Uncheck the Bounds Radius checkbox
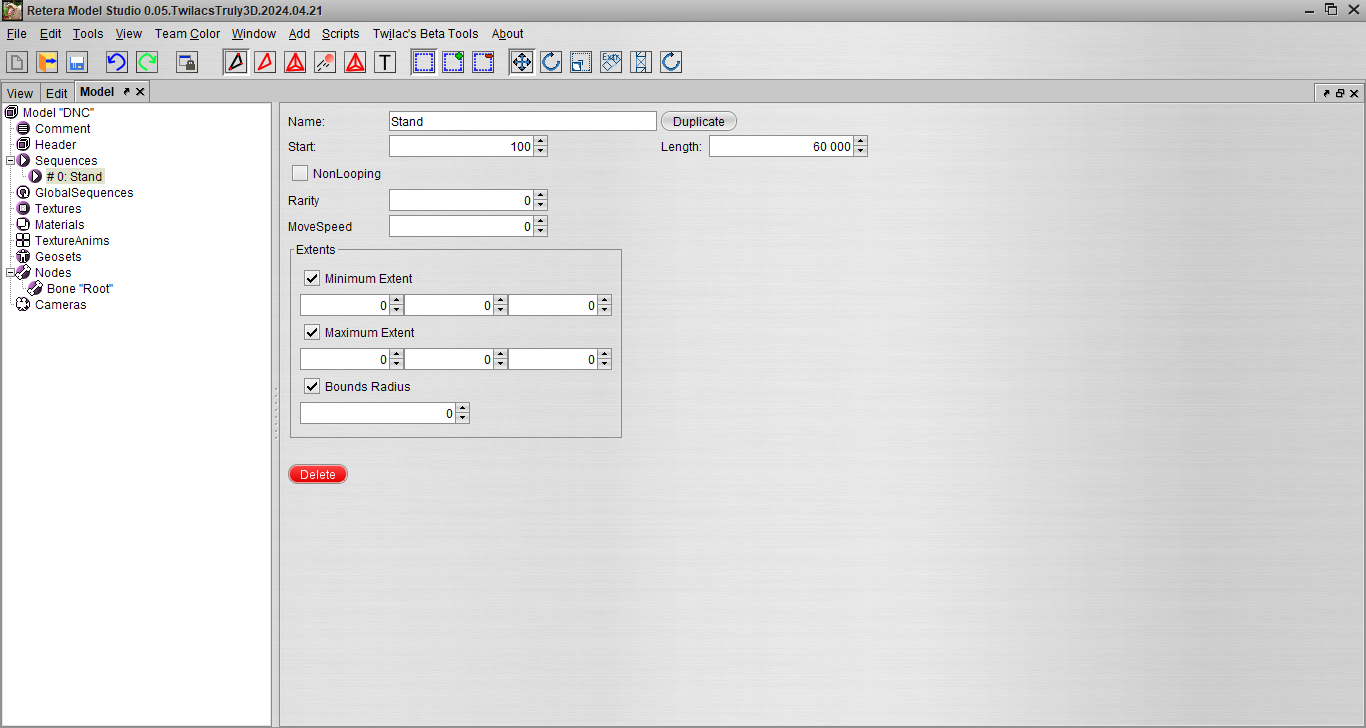Viewport: 1366px width, 728px height. 312,386
